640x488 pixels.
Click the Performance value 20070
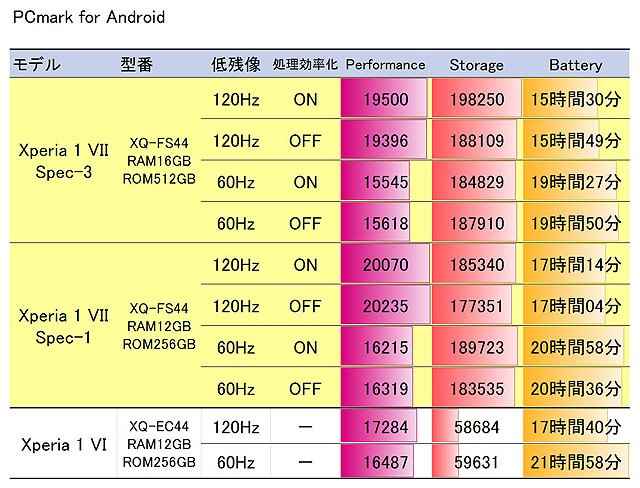coord(386,265)
